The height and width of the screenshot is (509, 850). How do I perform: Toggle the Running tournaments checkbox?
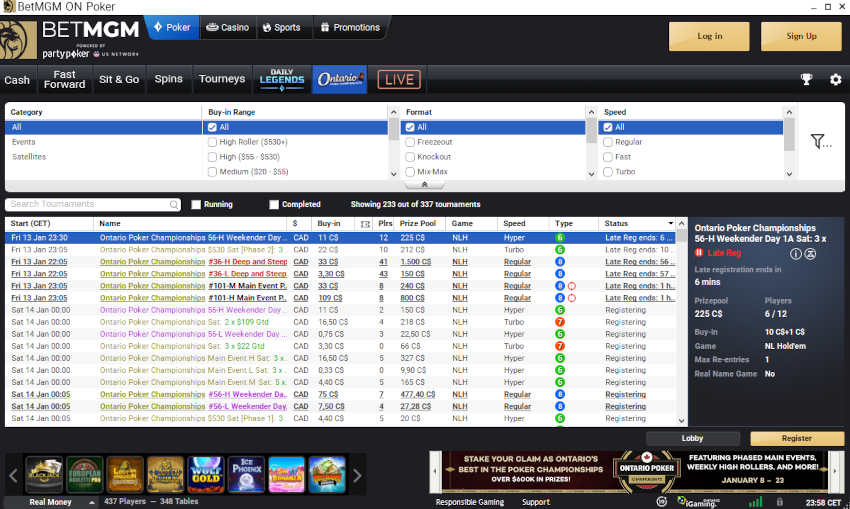196,205
